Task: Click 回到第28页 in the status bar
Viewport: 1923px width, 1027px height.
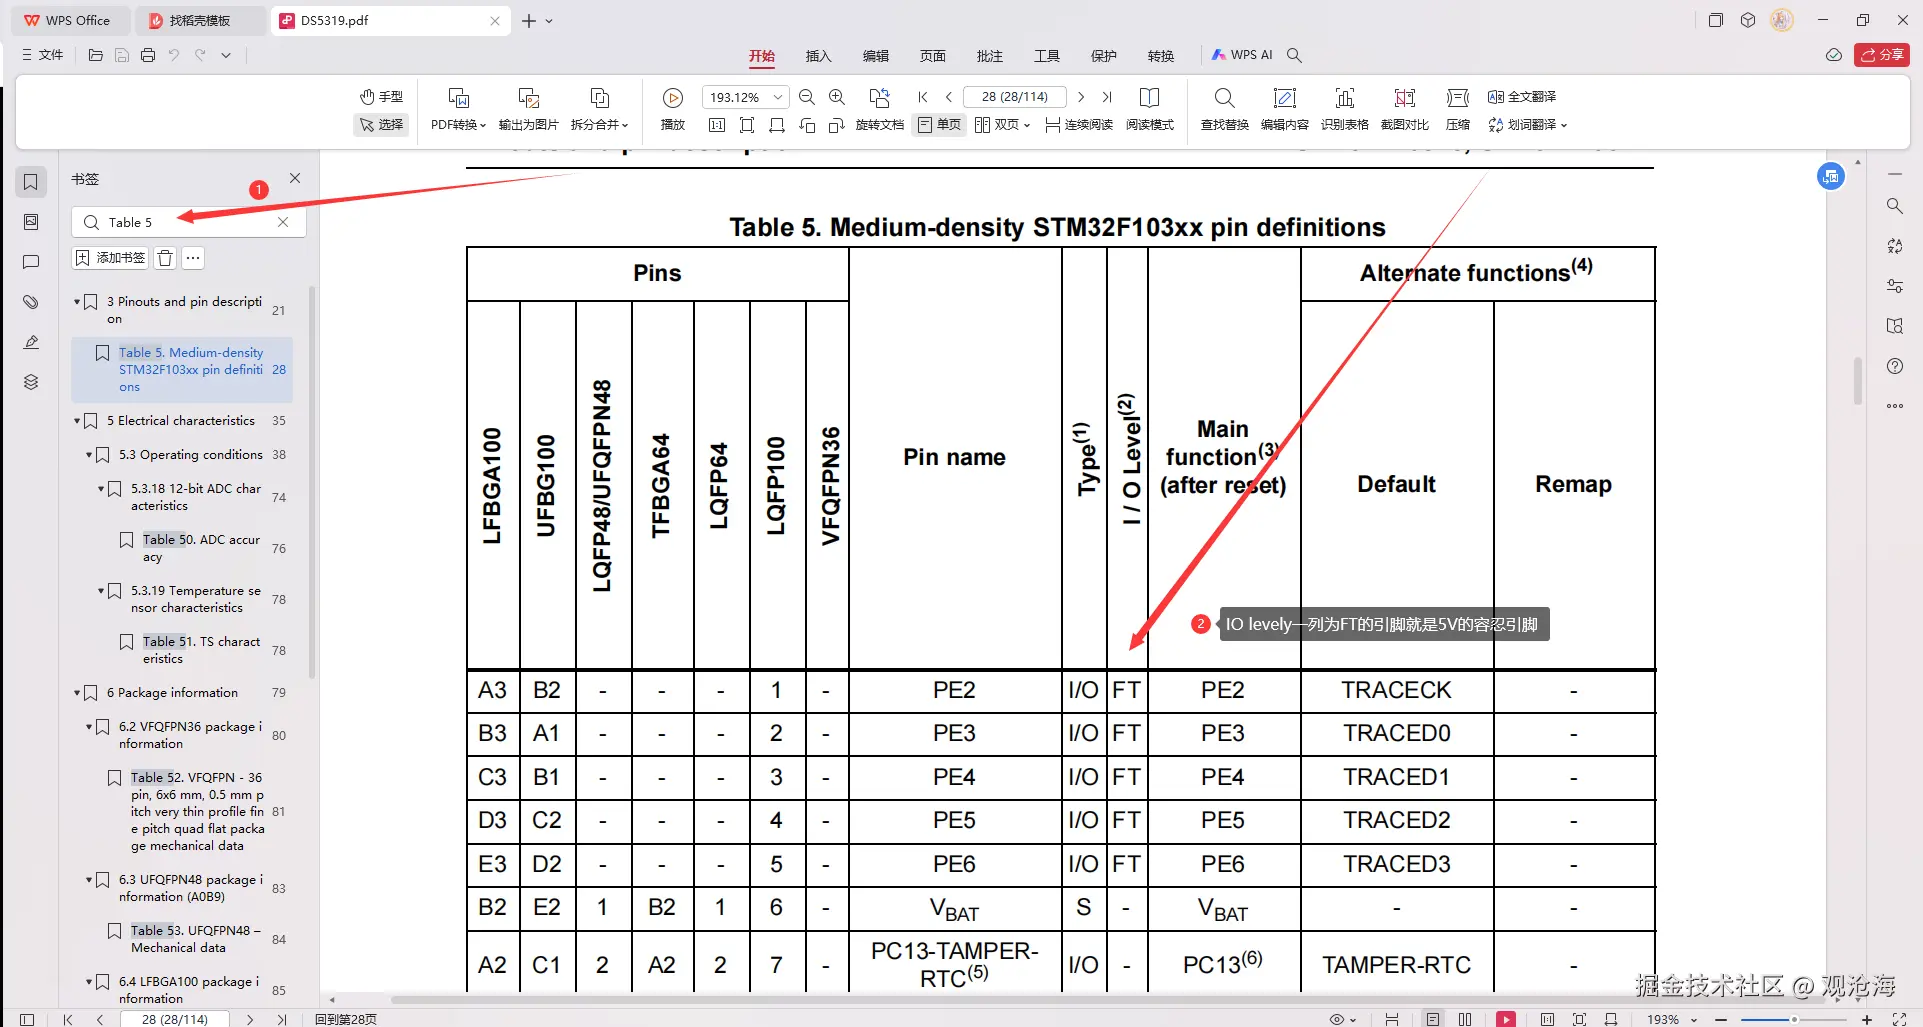Action: tap(346, 1019)
